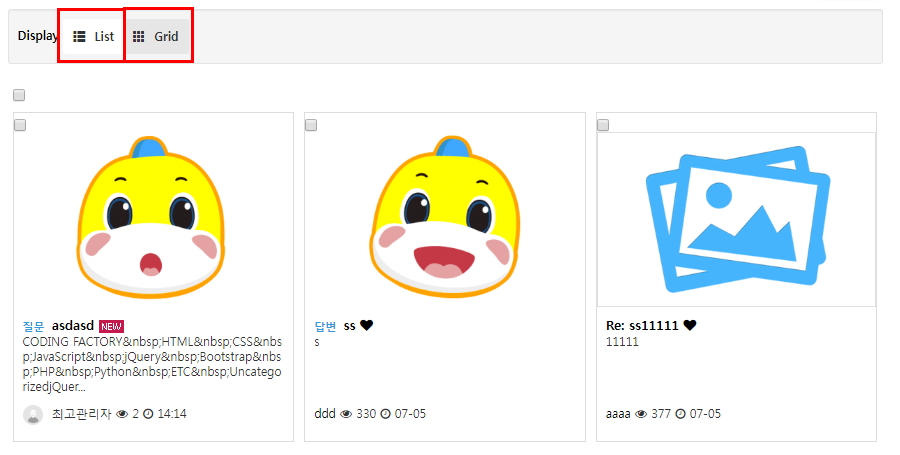Open author aaaa profile

(x=618, y=414)
